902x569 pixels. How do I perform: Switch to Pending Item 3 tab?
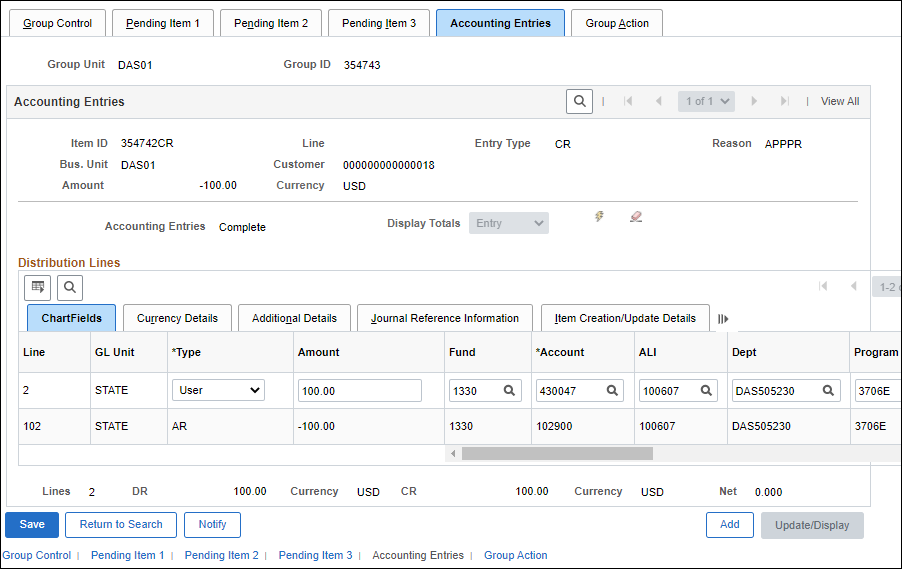tap(379, 23)
